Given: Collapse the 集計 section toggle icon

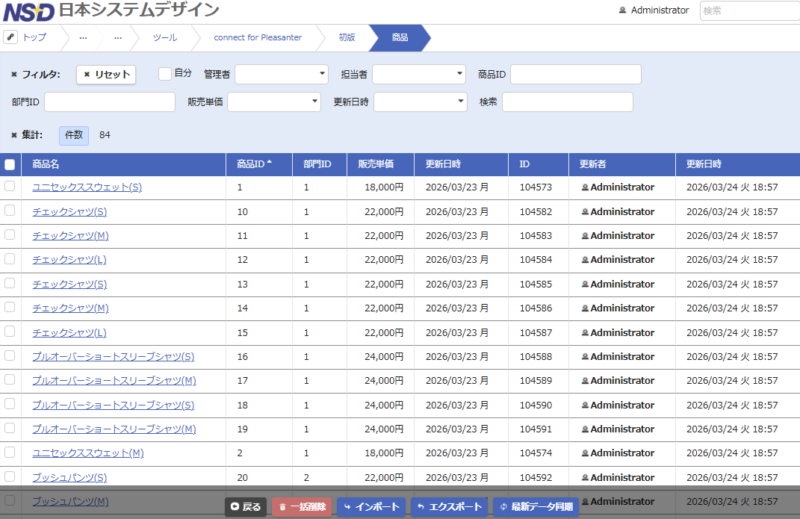Looking at the screenshot, I should coord(13,135).
